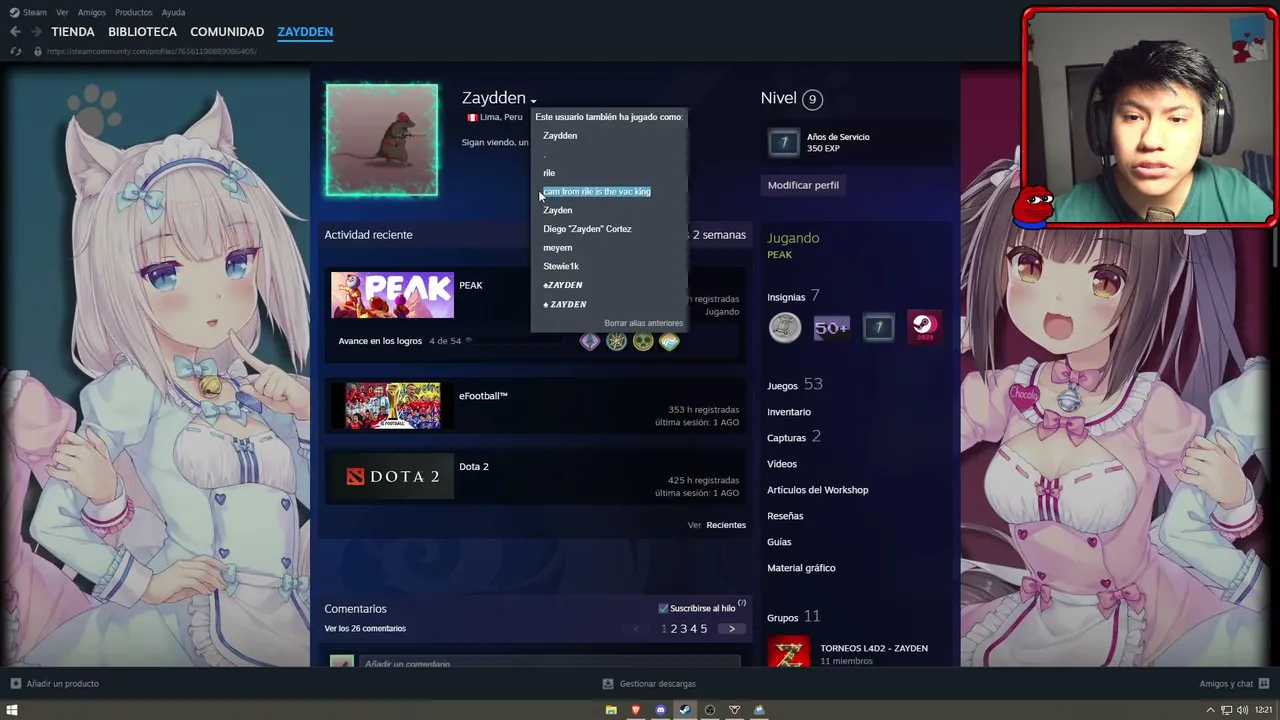The image size is (1280, 720).
Task: Click Borrar alias anteriores
Action: coord(644,323)
